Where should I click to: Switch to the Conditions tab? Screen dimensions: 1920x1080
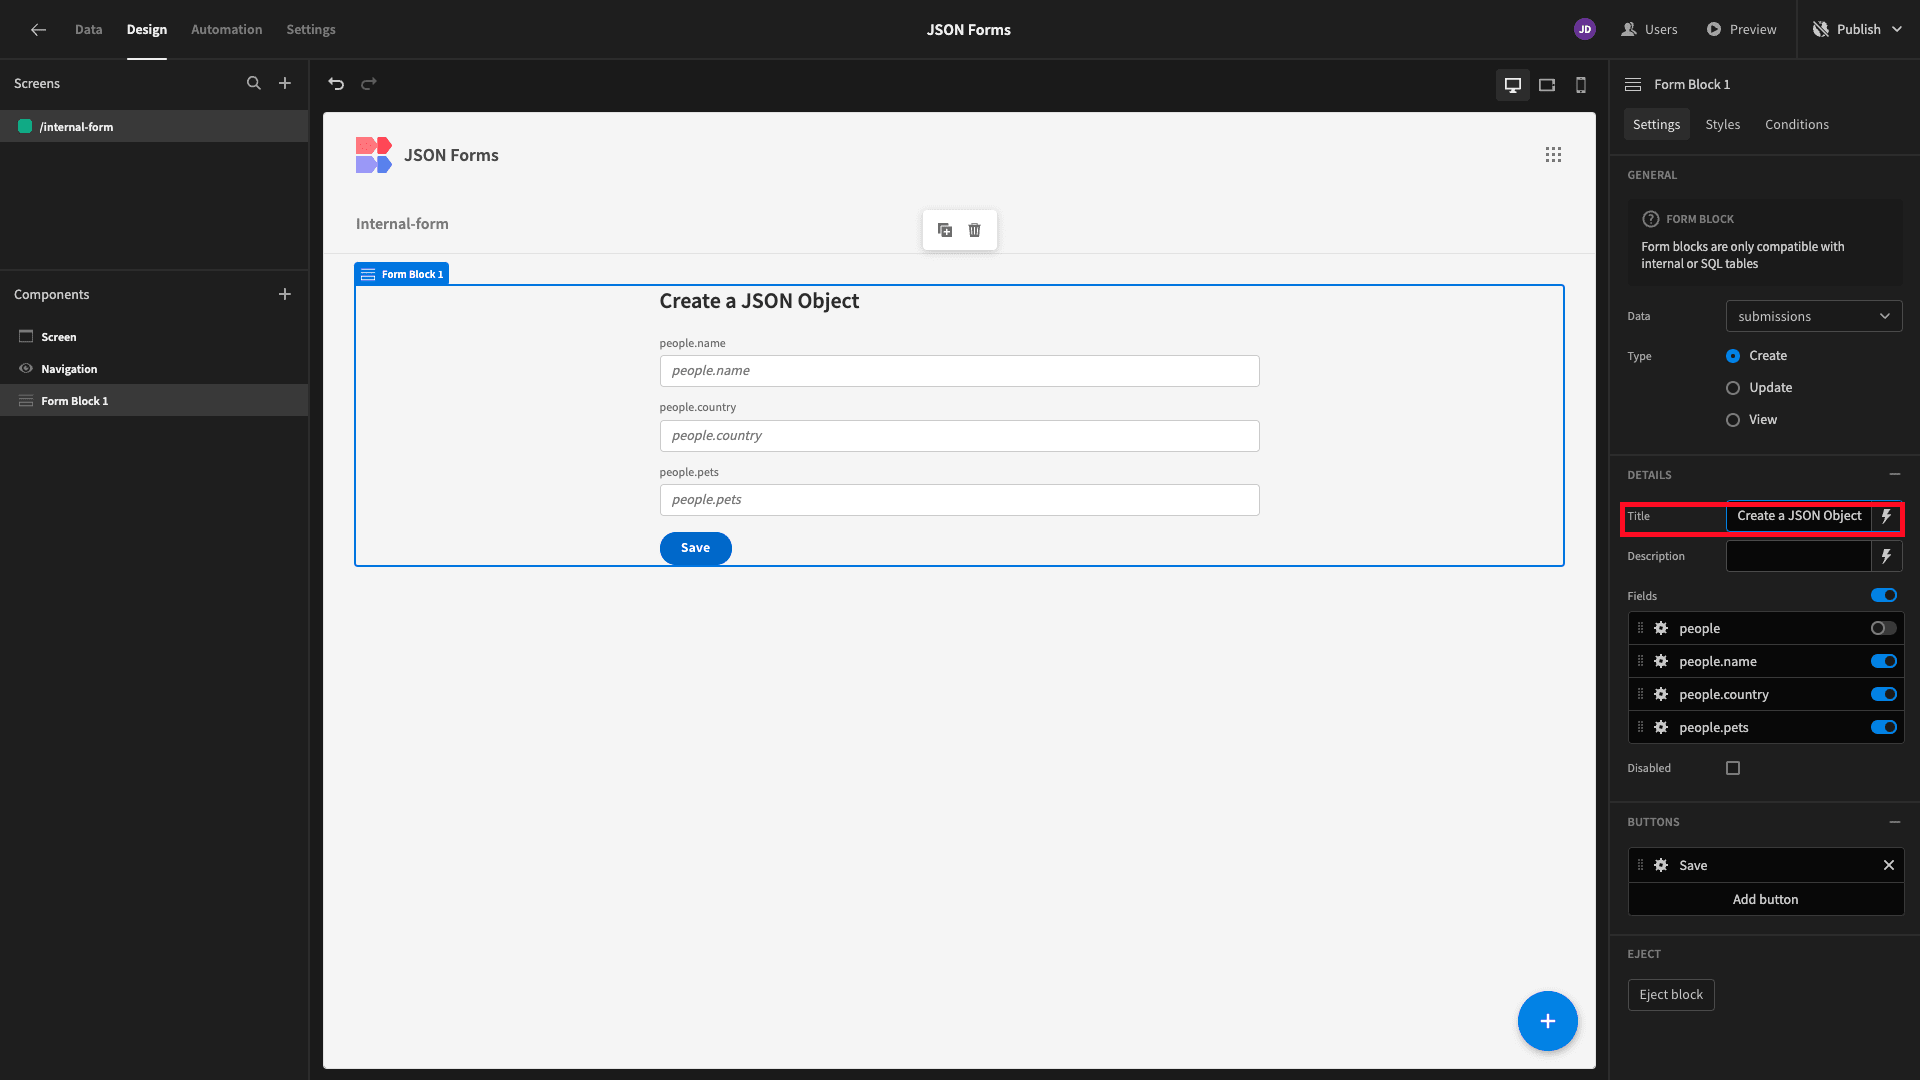pyautogui.click(x=1796, y=125)
